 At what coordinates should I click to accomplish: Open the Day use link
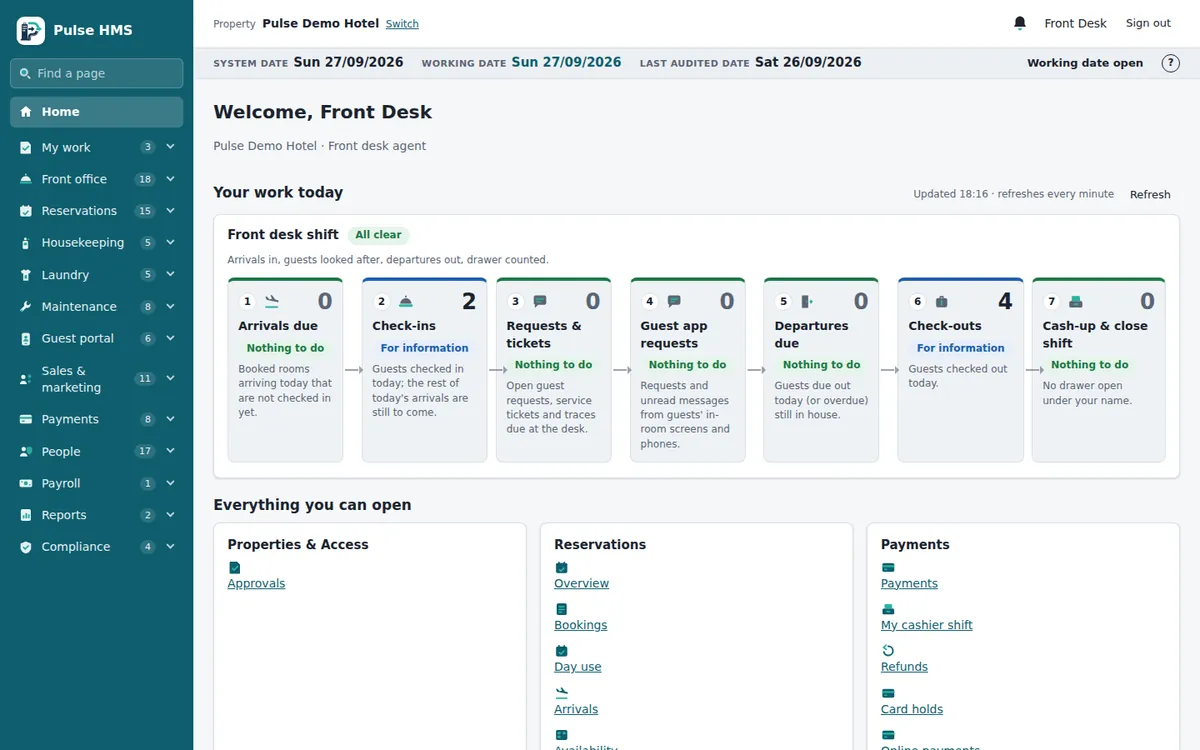pos(578,668)
